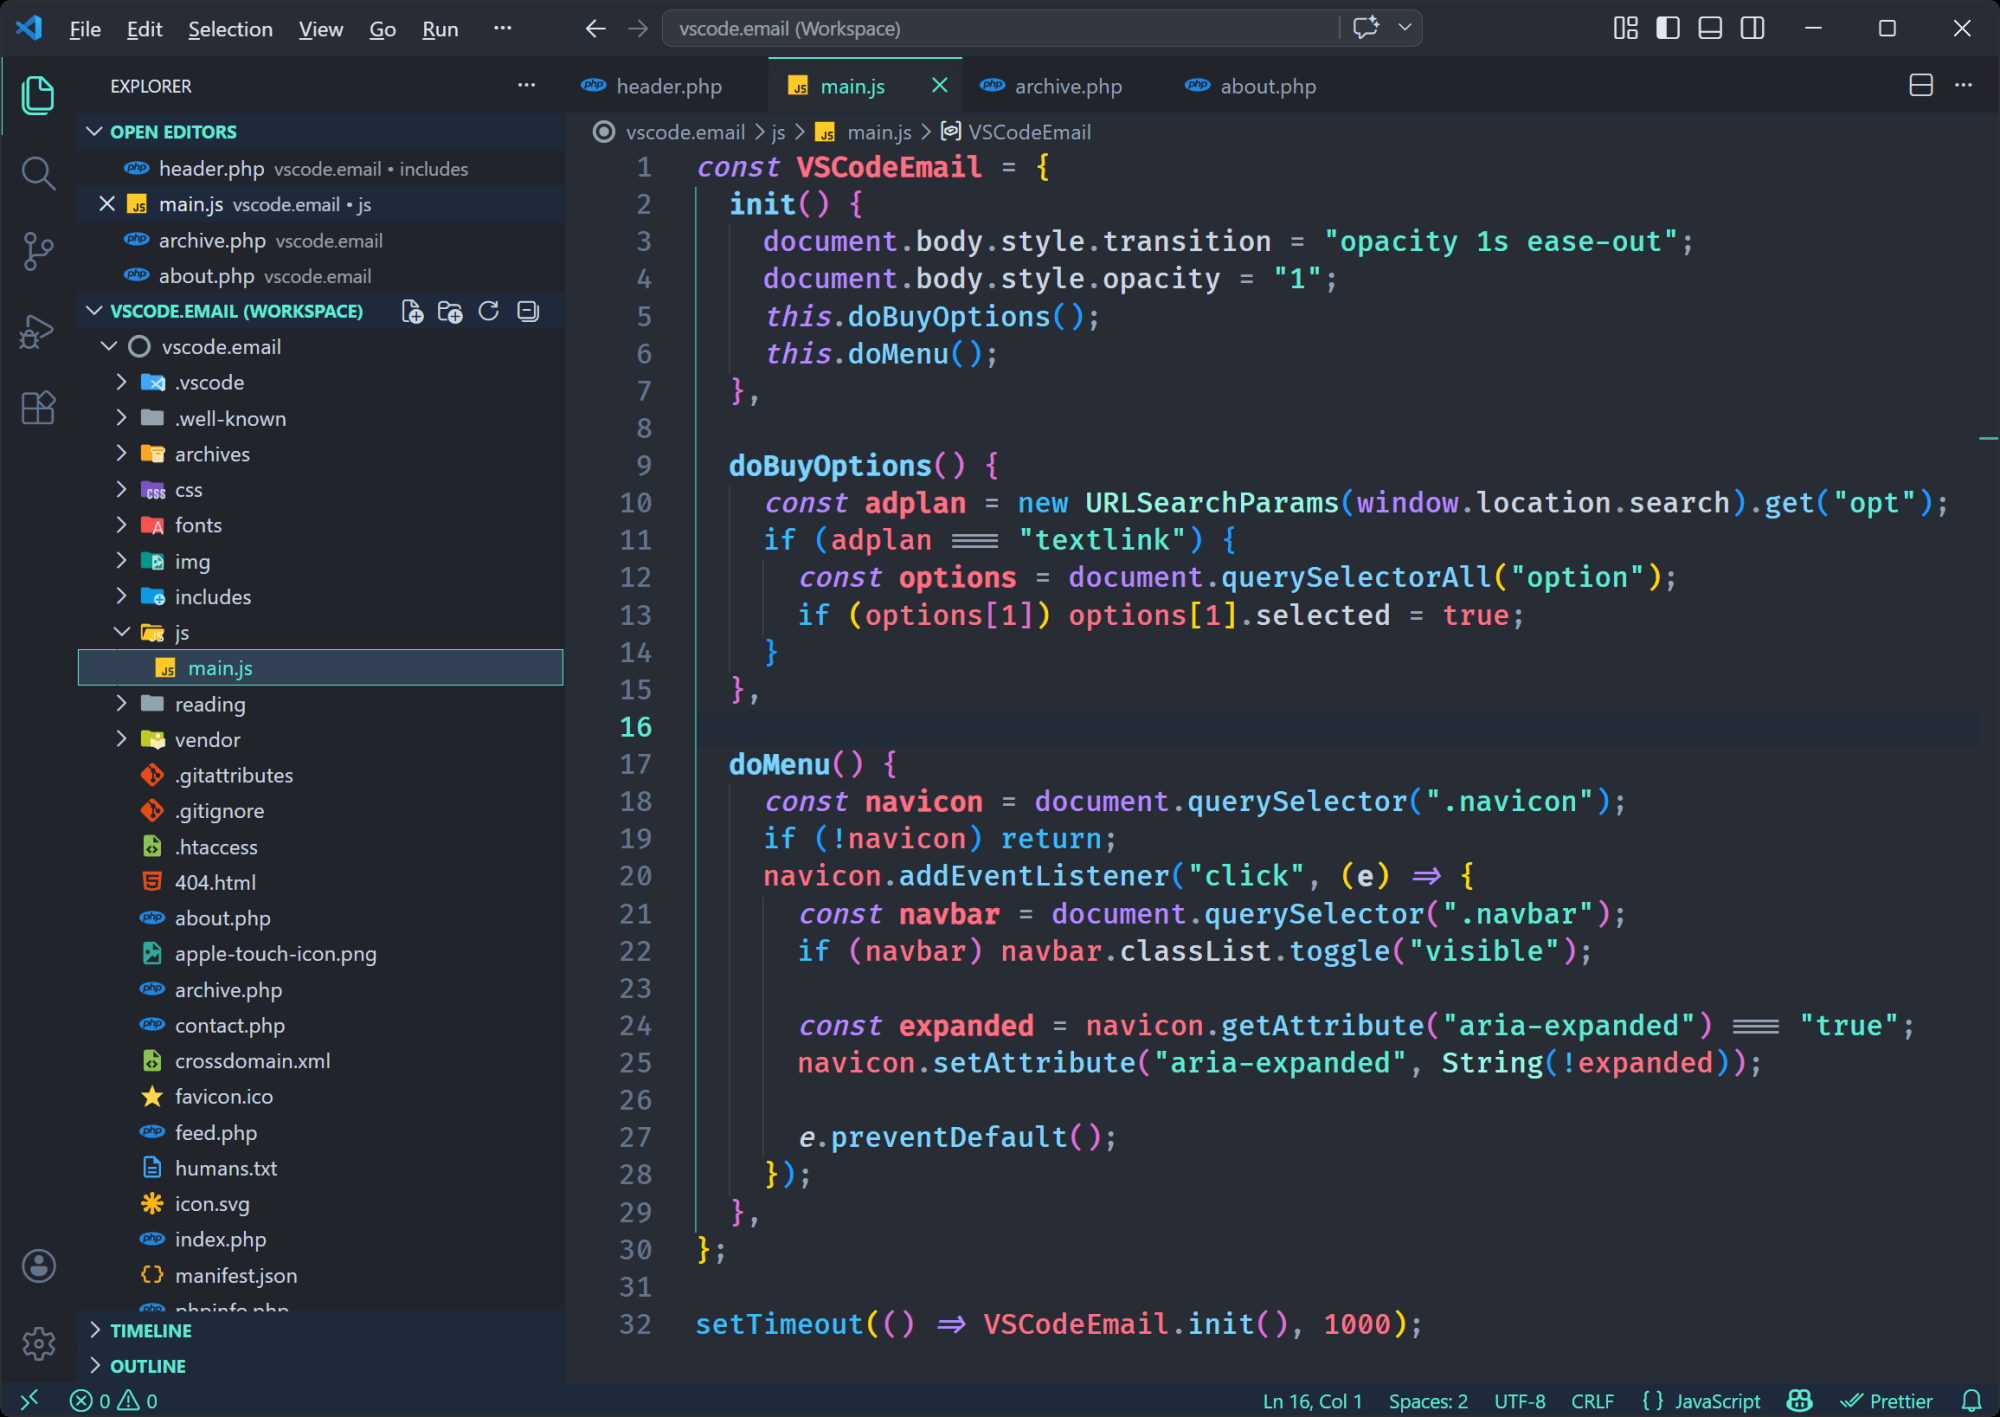Open Source Control view
Viewport: 2000px width, 1417px height.
(x=38, y=251)
